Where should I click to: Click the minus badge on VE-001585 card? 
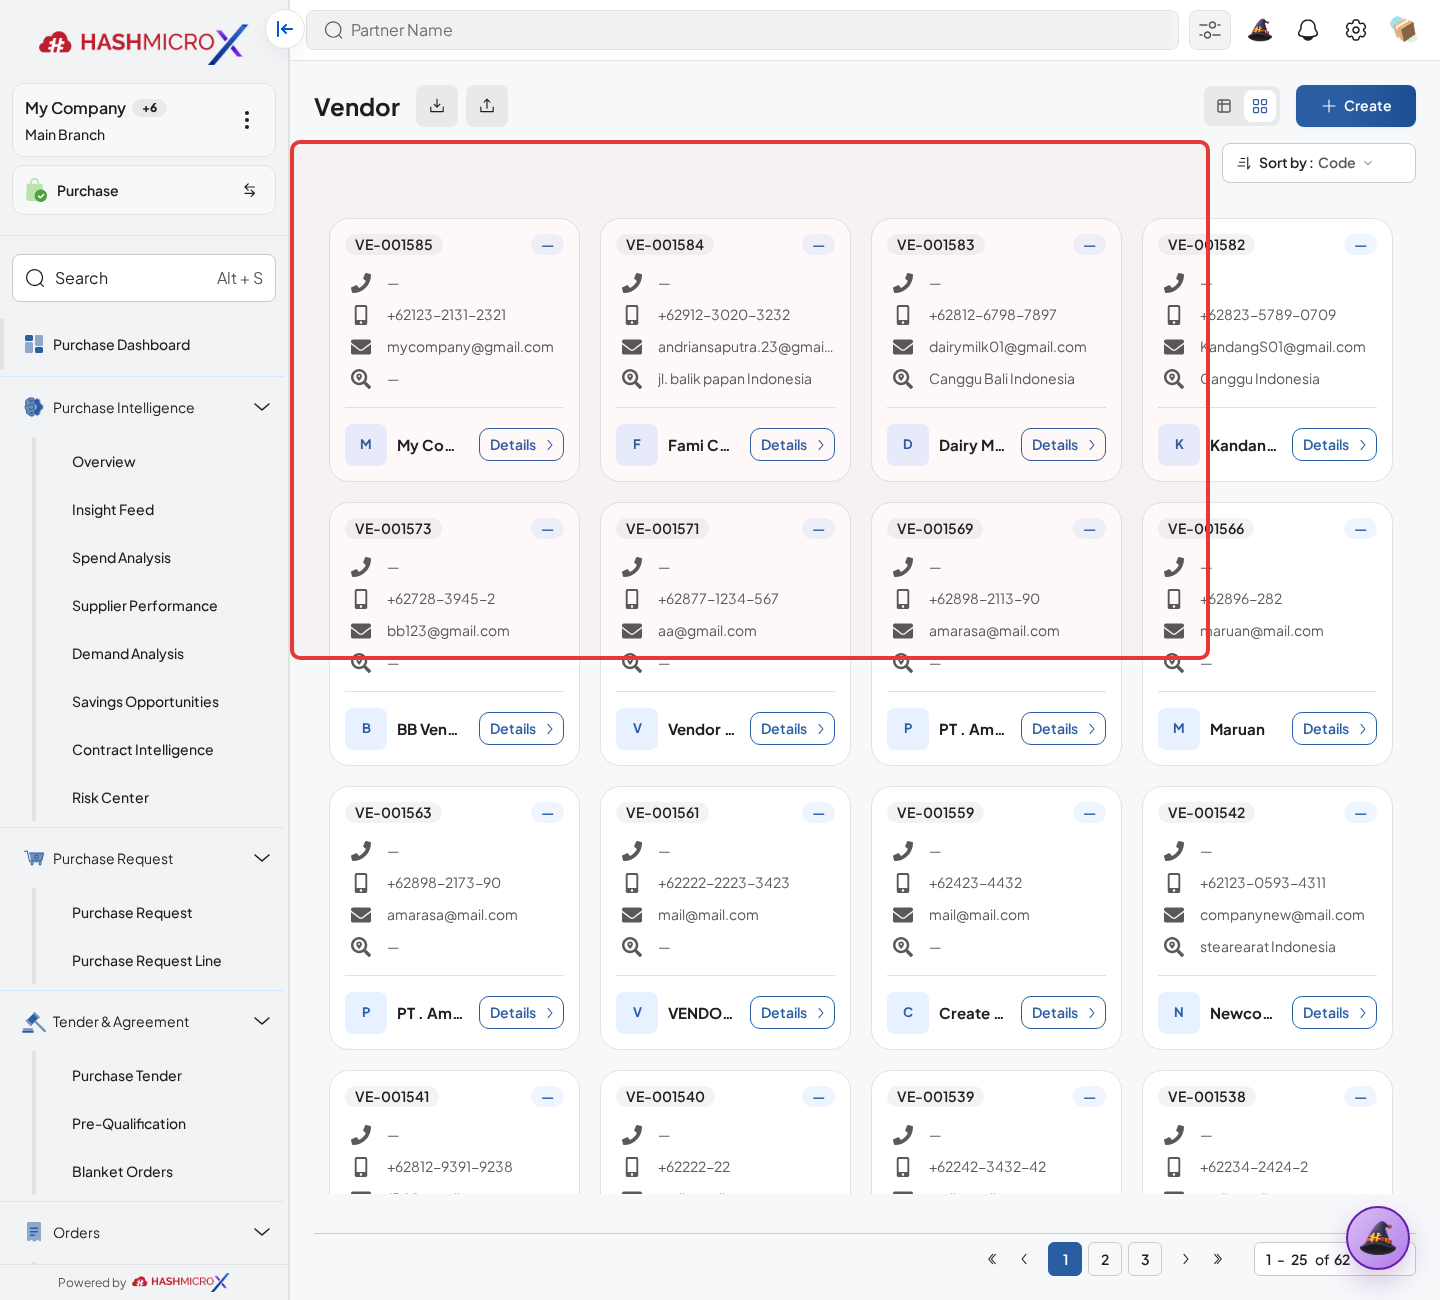547,245
